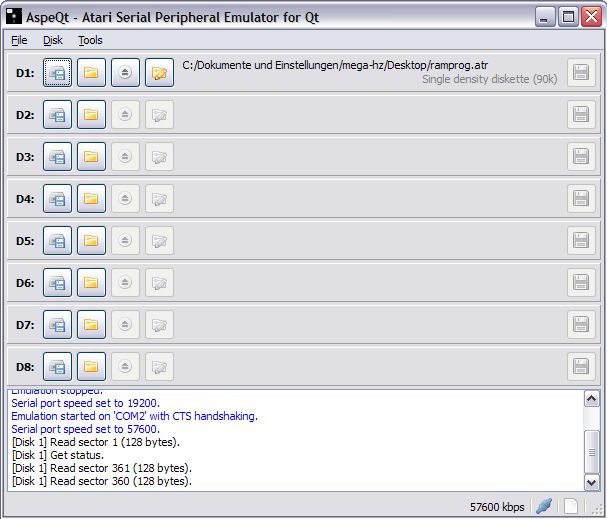
Task: Click the D5 save disk icon
Action: pos(581,241)
